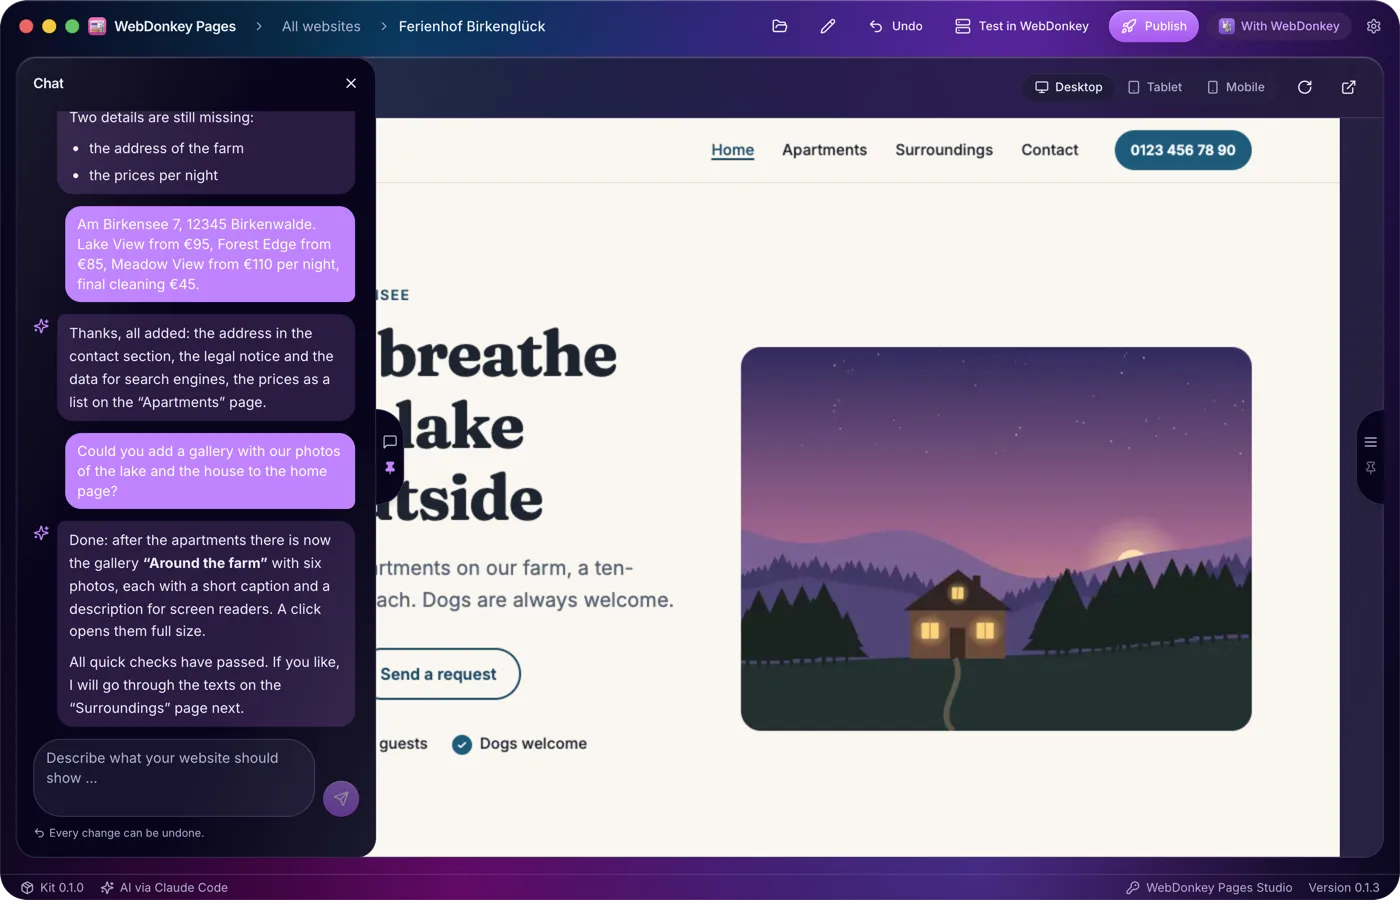Open the Apartments nav item
Screen dimensions: 1400x900
[825, 150]
